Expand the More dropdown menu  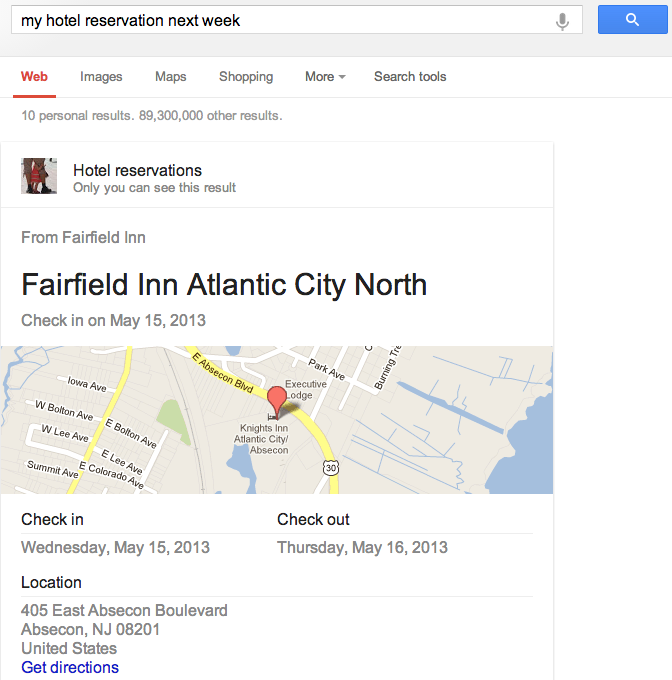point(325,77)
